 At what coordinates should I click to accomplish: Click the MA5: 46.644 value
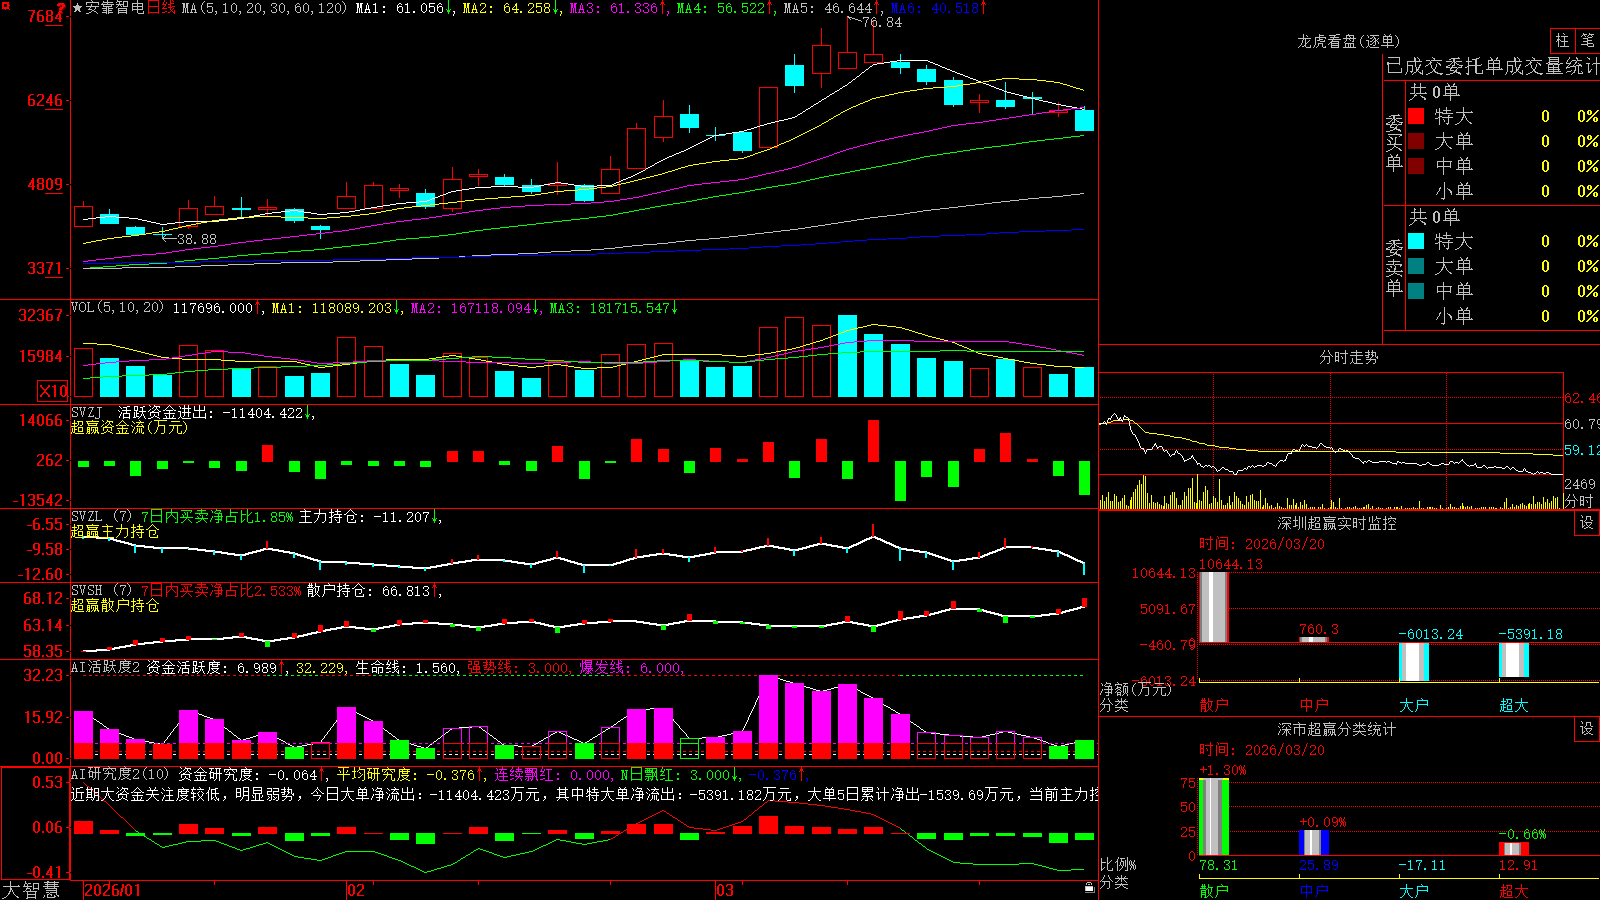[x=832, y=8]
